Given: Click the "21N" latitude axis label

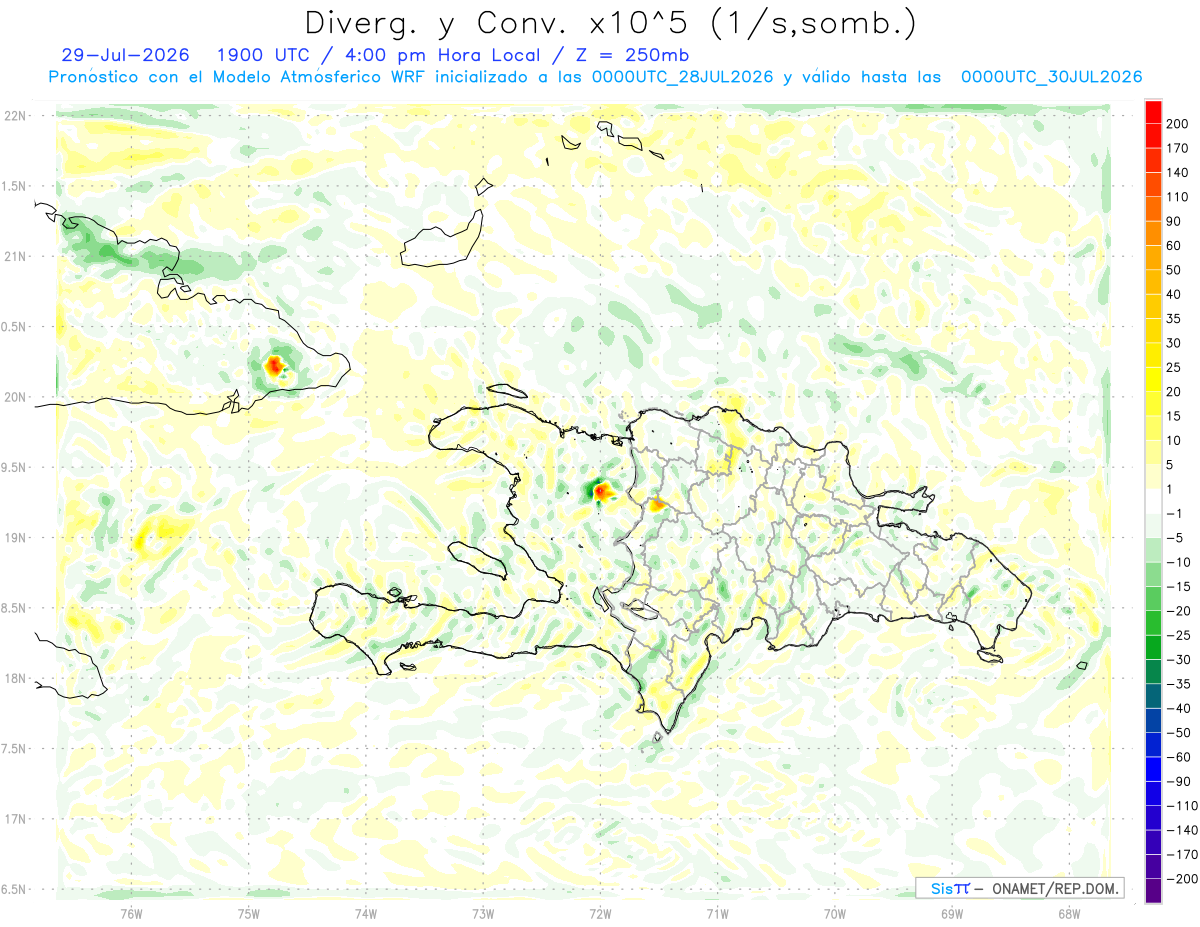Looking at the screenshot, I should click(x=15, y=256).
